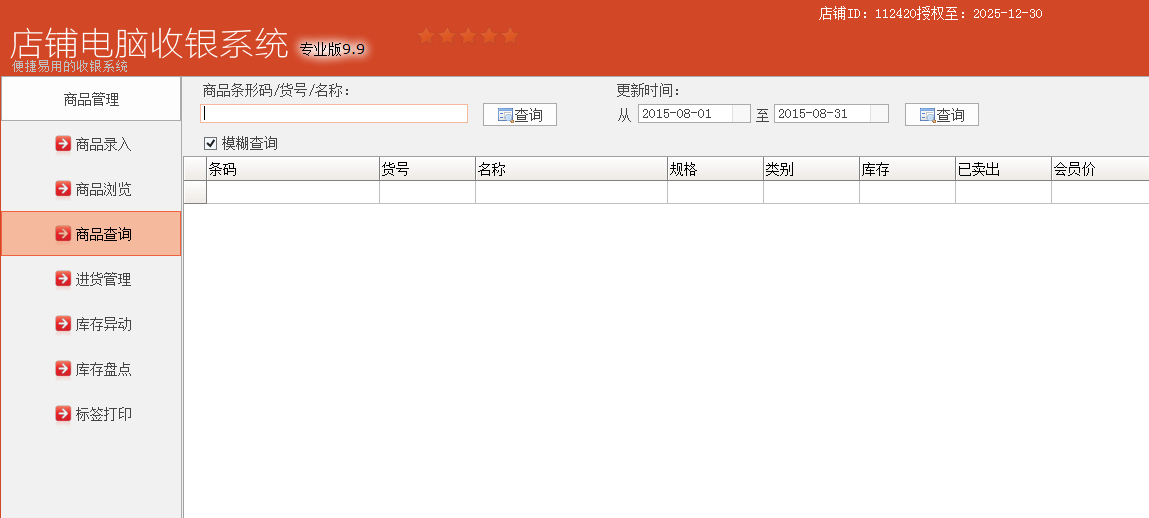This screenshot has width=1149, height=518.
Task: Click the 已卖出 column header
Action: point(1003,169)
